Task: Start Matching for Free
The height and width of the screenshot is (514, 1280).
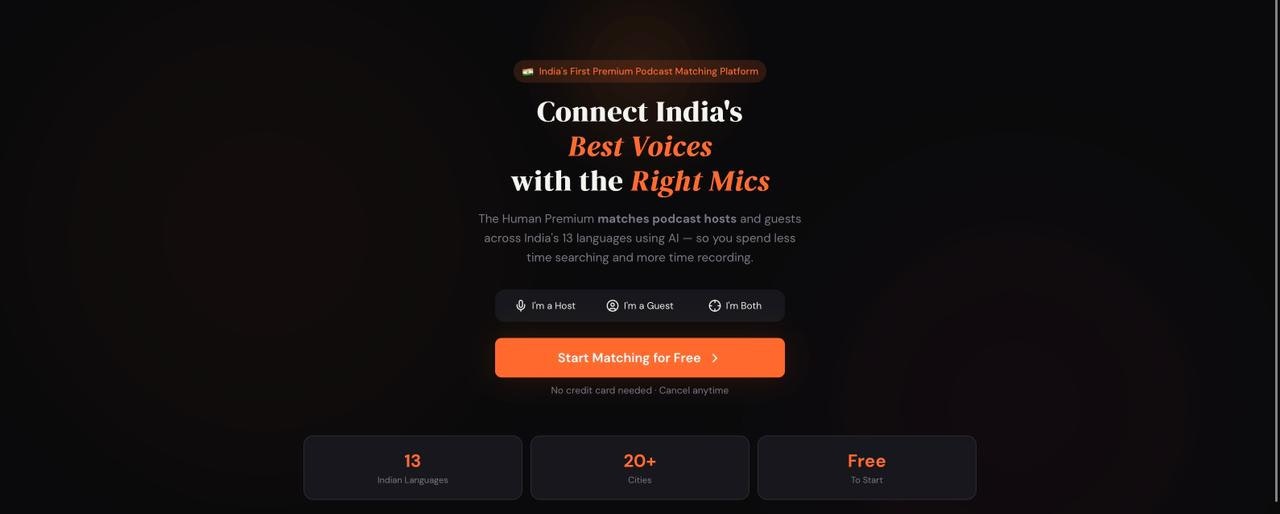Action: tap(640, 358)
